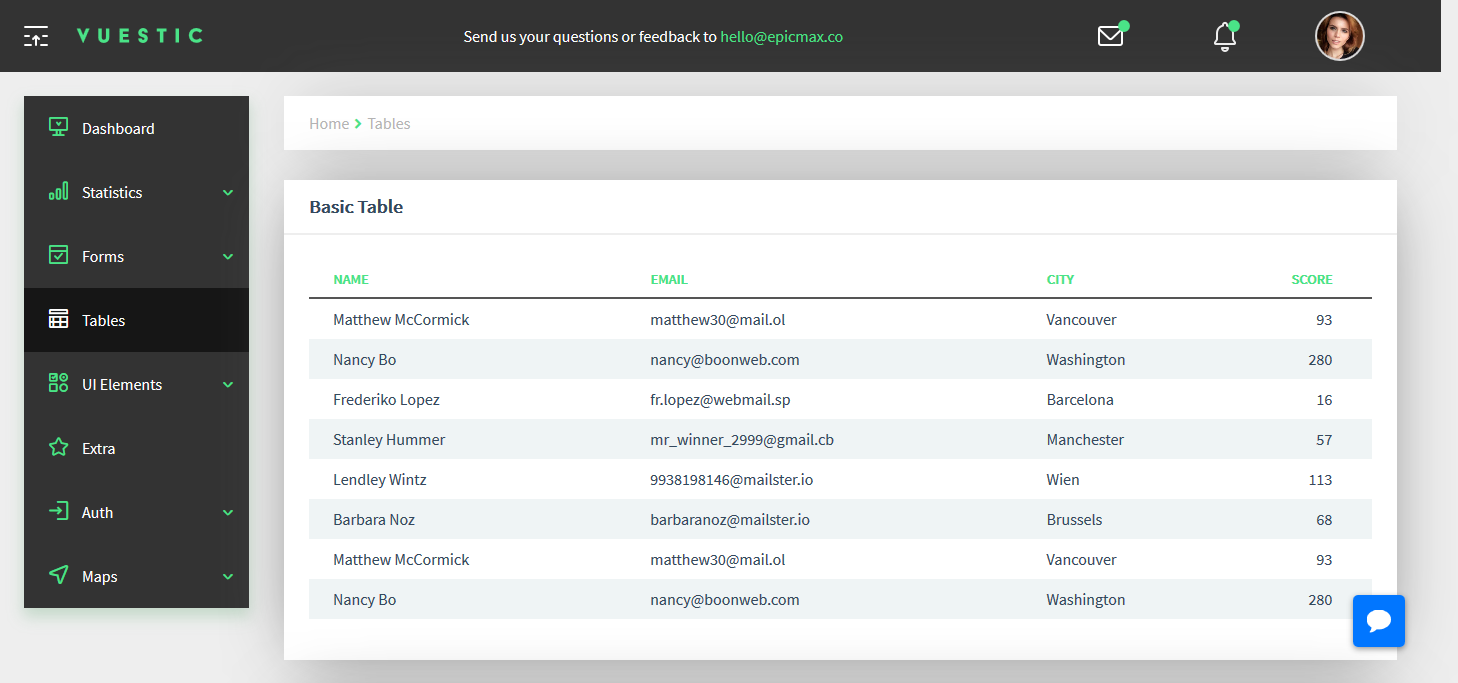The height and width of the screenshot is (683, 1458).
Task: Open Forms menu item
Action: tap(136, 256)
